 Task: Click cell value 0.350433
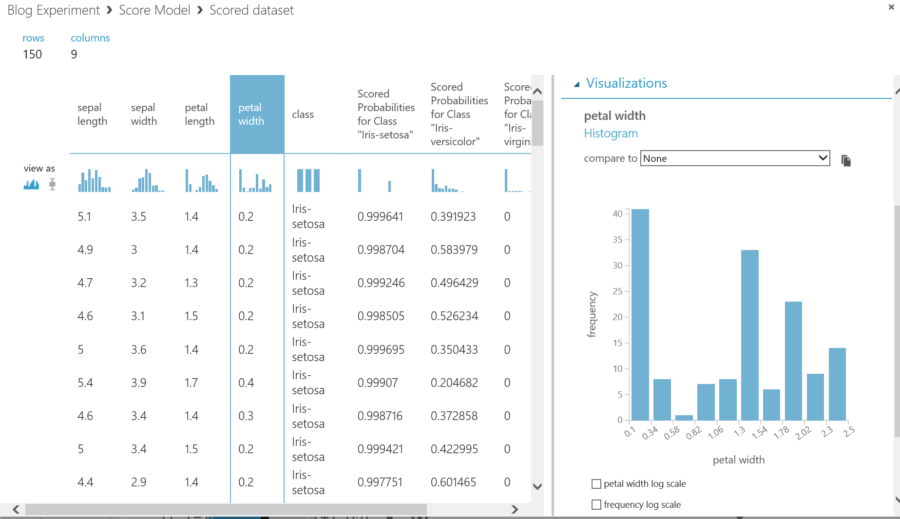(454, 350)
